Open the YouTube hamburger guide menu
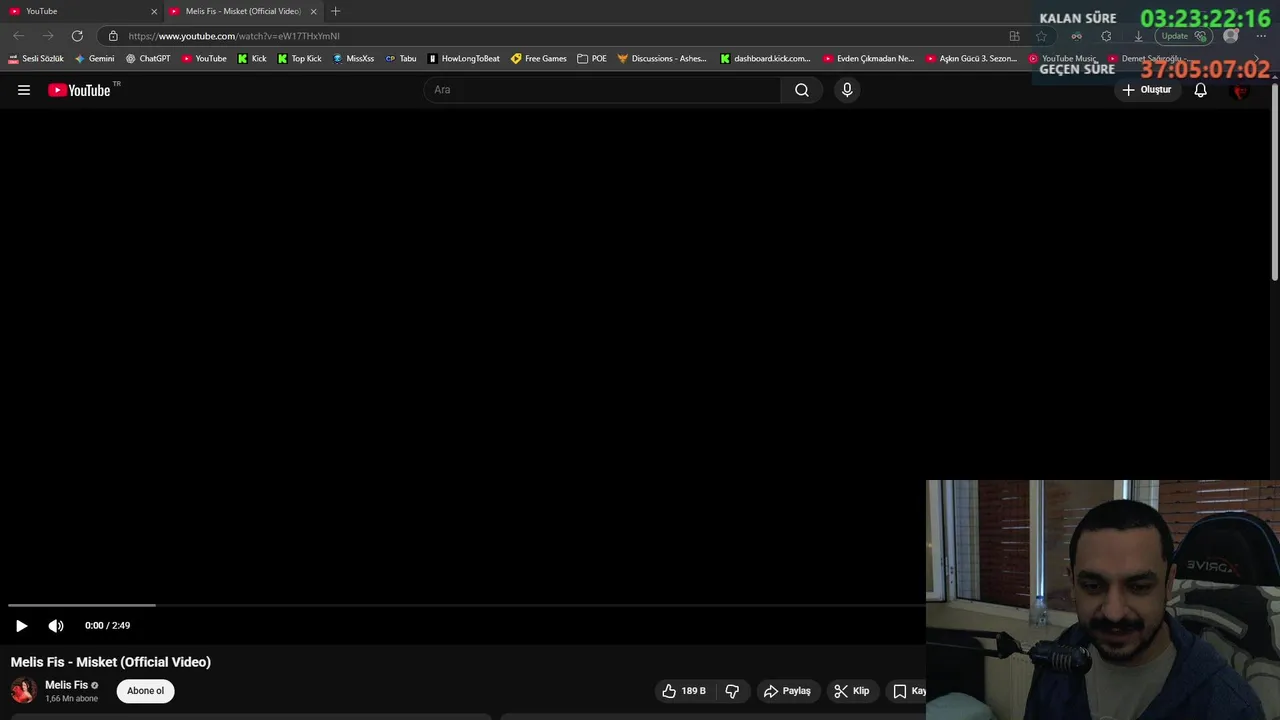1280x720 pixels. 24,90
